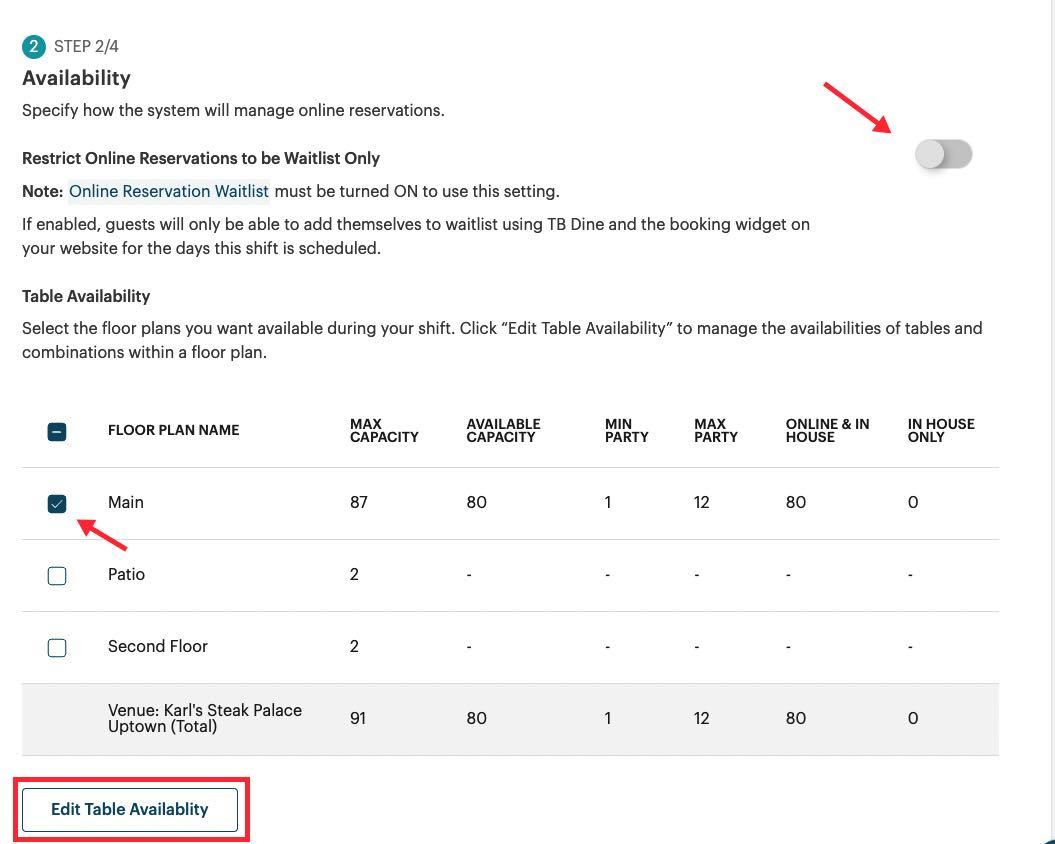Uncheck the Main floor plan checkbox
The image size is (1055, 844).
(x=57, y=502)
